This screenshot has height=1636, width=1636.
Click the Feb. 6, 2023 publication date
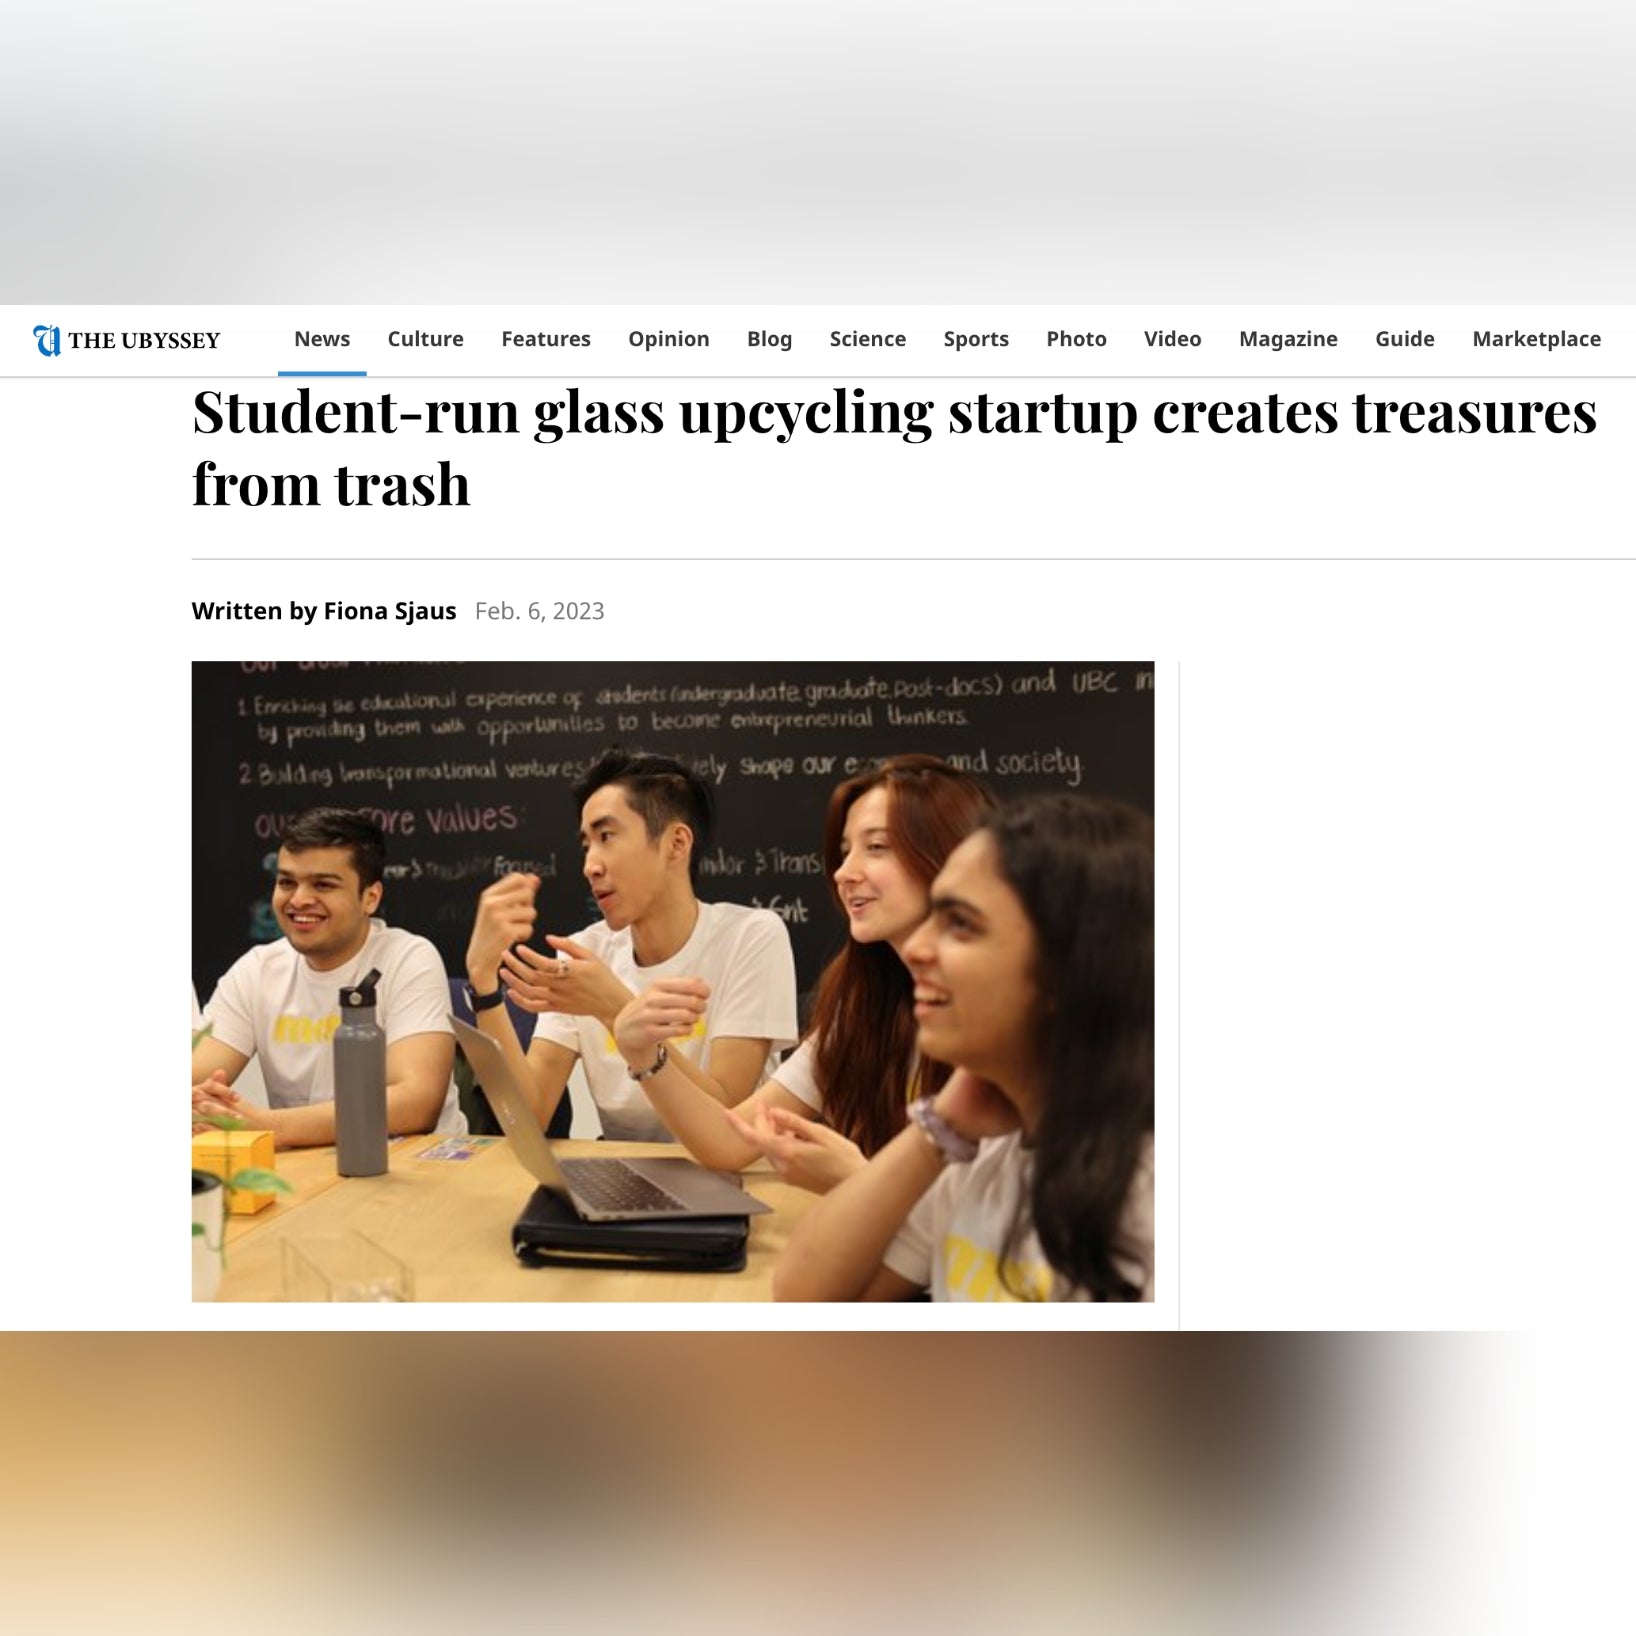(540, 611)
